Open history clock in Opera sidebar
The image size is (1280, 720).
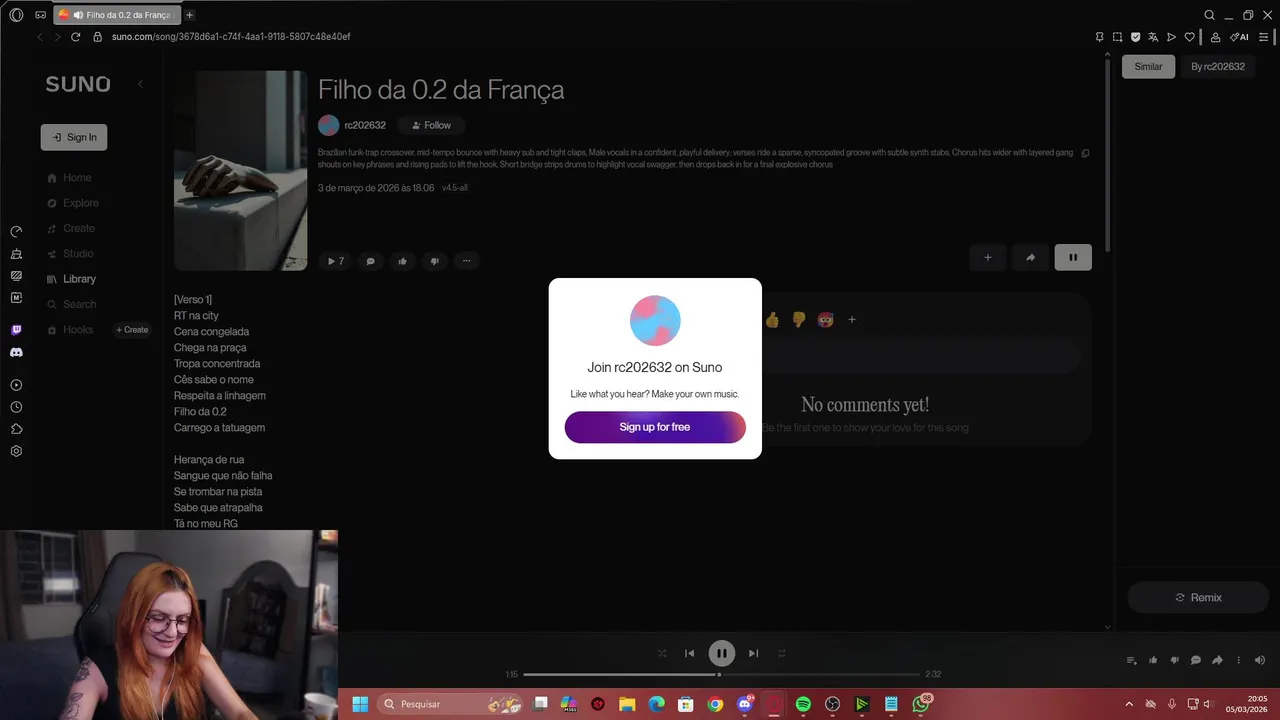coord(16,407)
